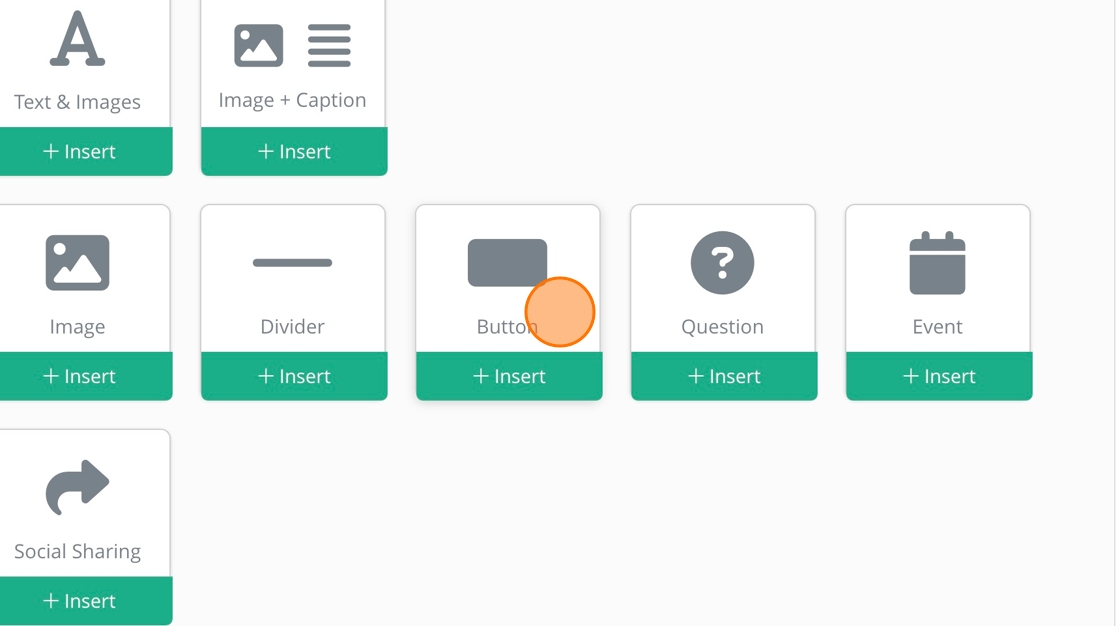The width and height of the screenshot is (1120, 626).
Task: Insert an Image + Caption block
Action: 294,152
